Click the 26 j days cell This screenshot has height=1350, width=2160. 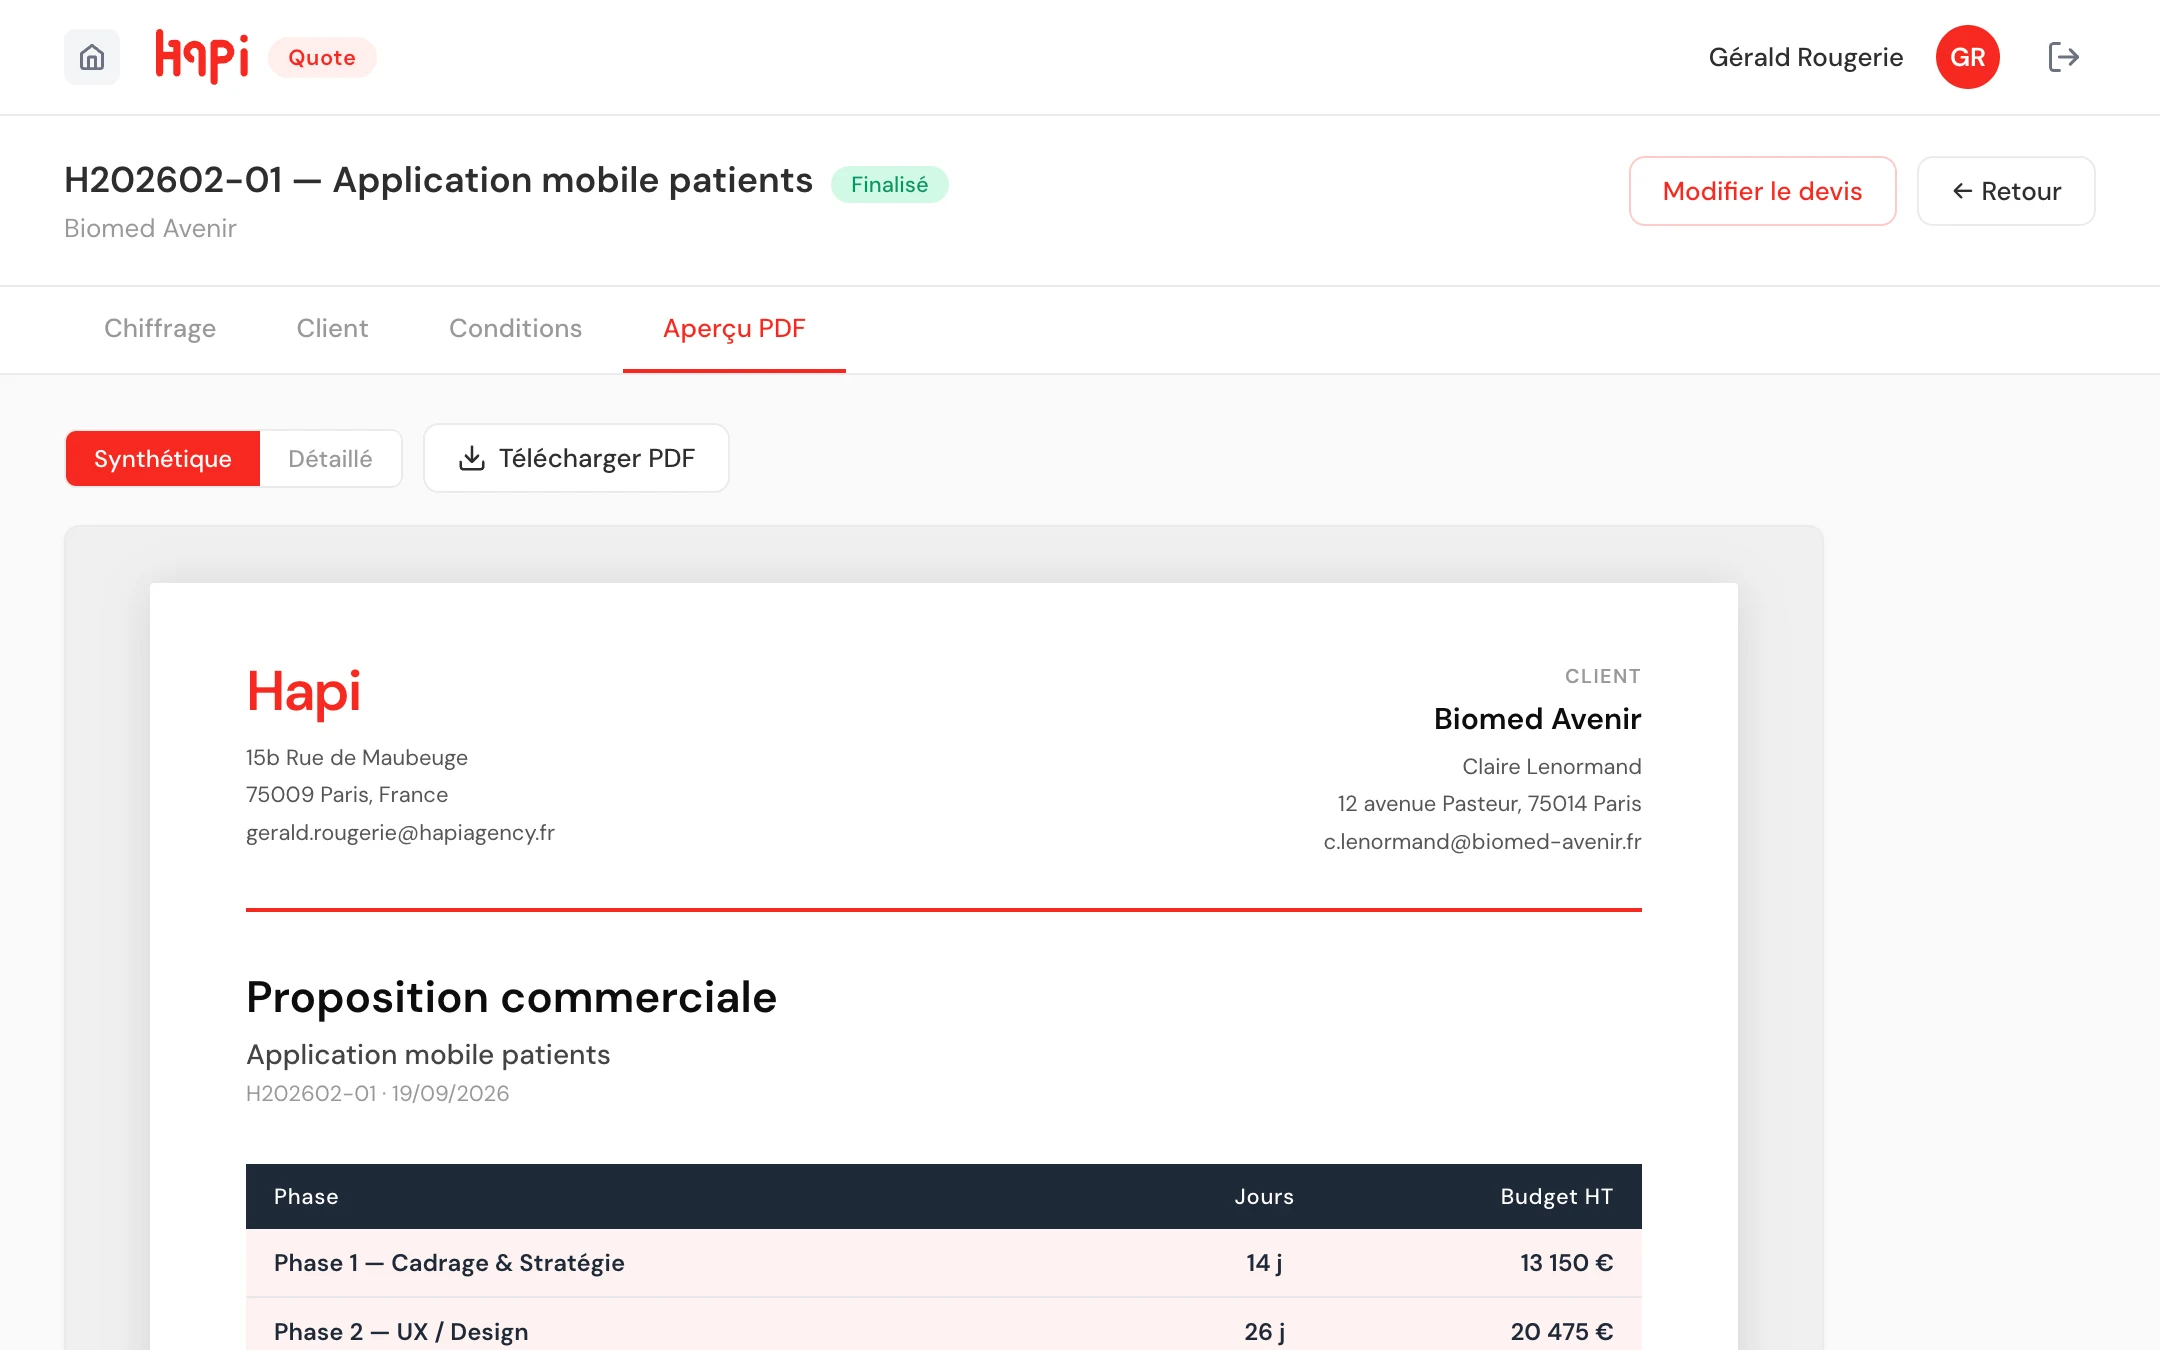point(1264,1332)
